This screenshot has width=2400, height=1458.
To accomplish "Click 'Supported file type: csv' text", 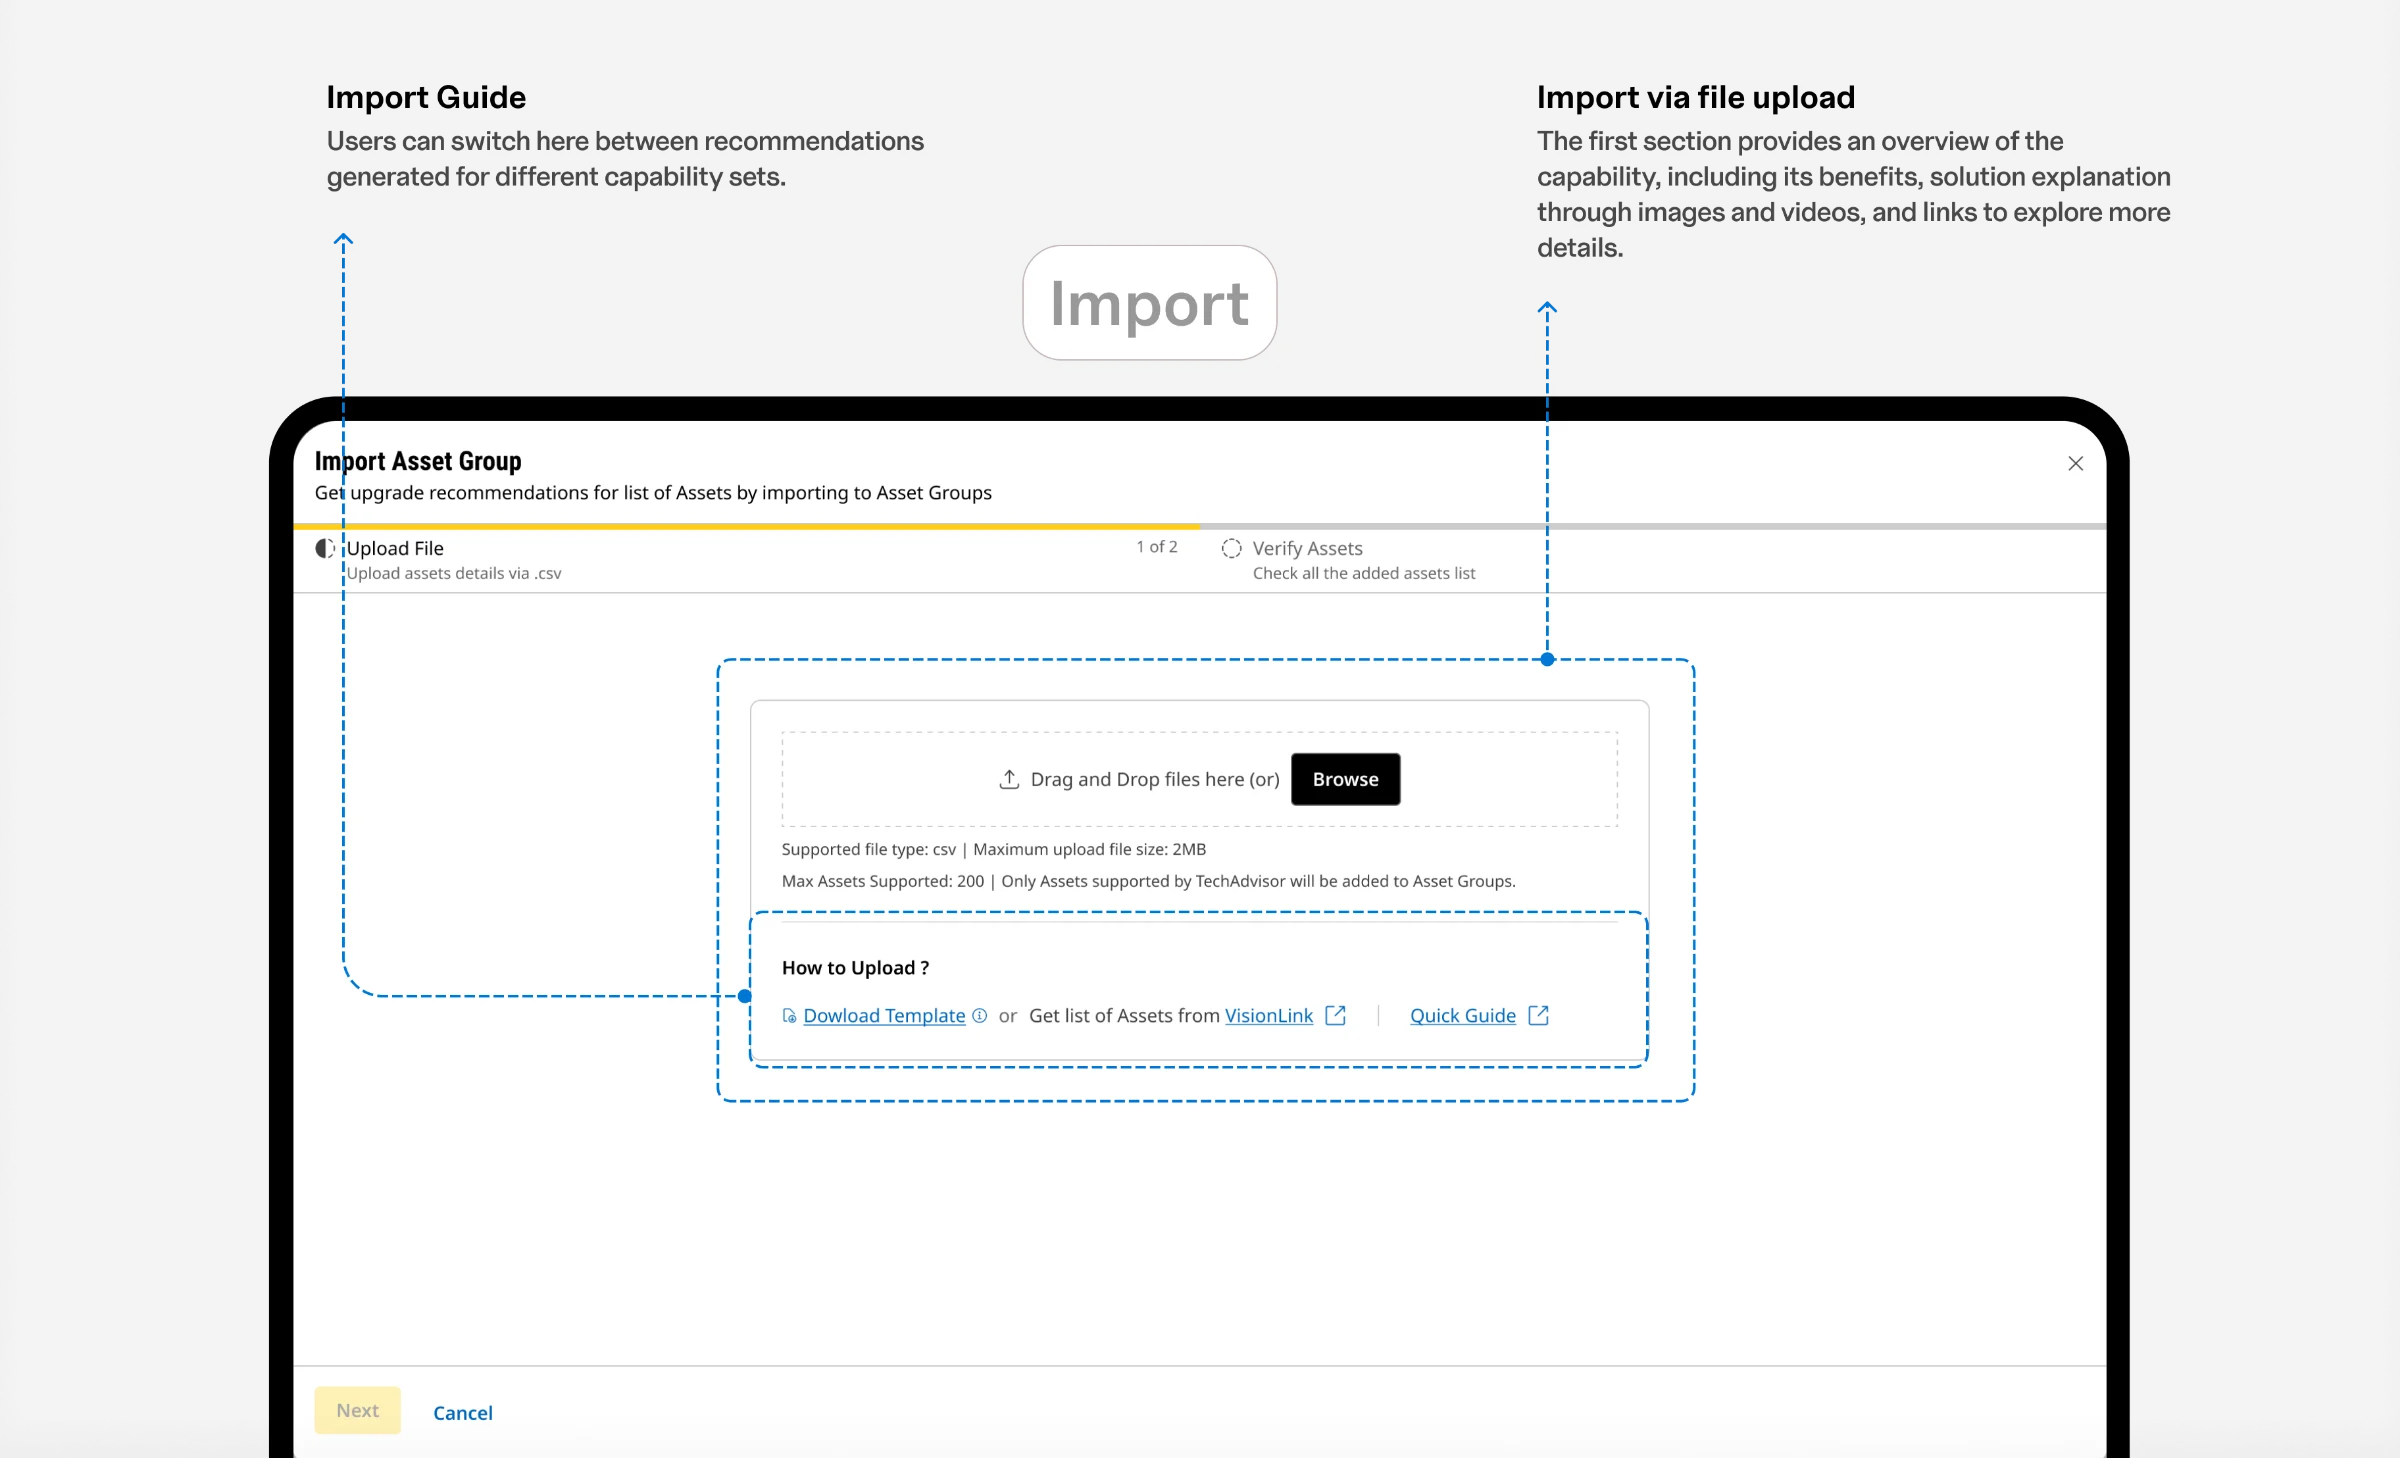I will click(868, 849).
